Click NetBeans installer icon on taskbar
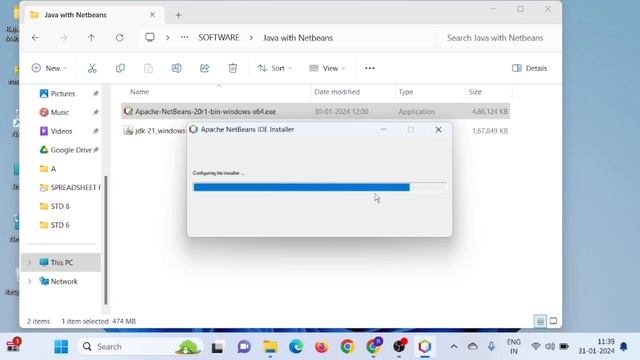640x360 pixels. tap(424, 347)
